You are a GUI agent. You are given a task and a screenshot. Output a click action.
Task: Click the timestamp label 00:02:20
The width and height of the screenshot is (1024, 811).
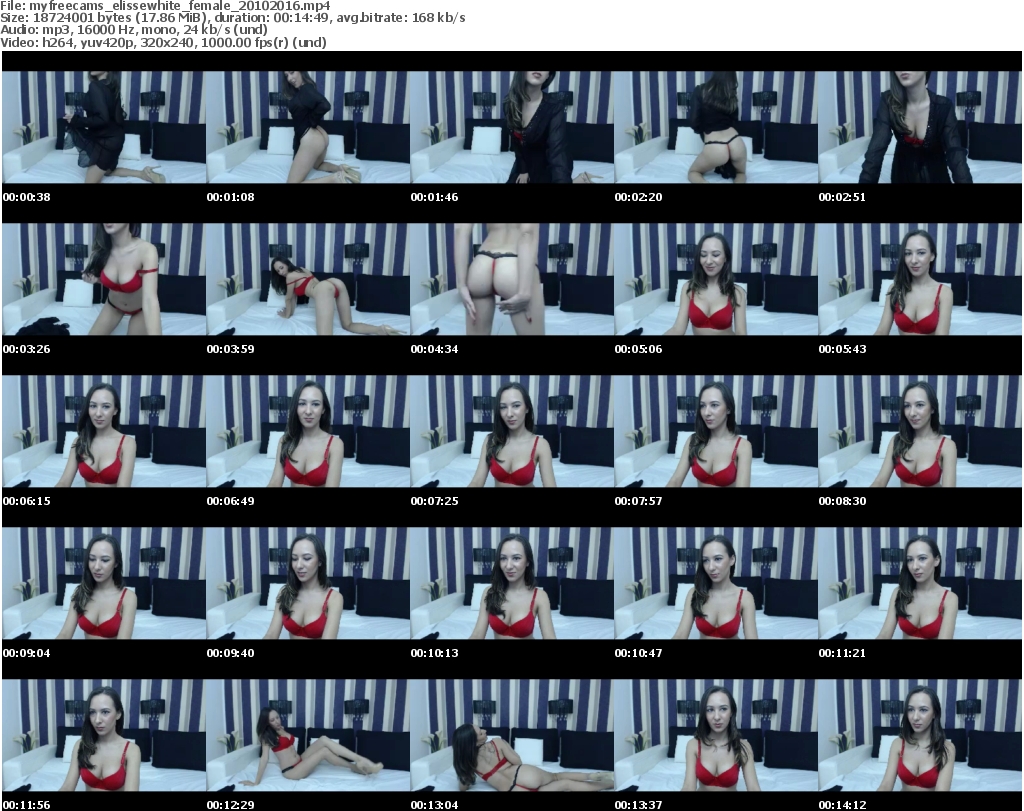point(638,197)
